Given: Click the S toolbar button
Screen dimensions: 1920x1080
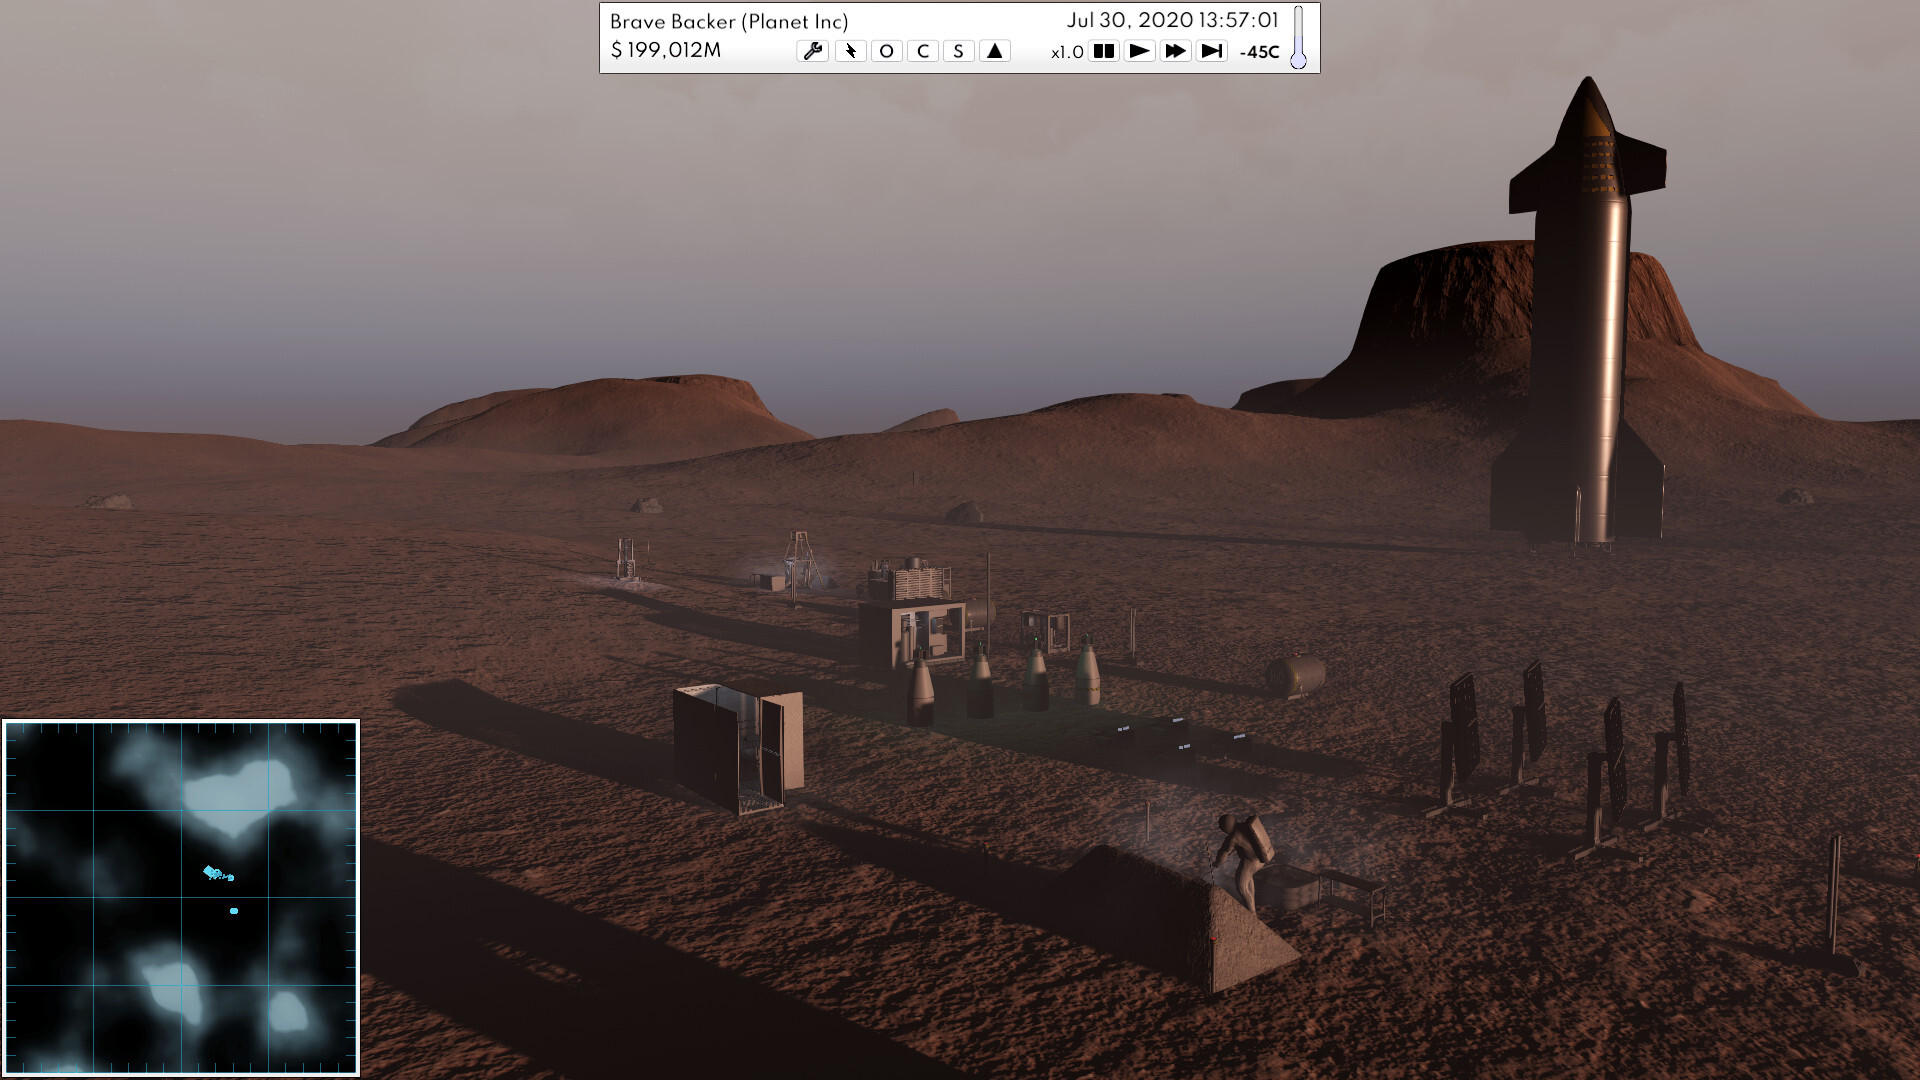Looking at the screenshot, I should point(958,51).
